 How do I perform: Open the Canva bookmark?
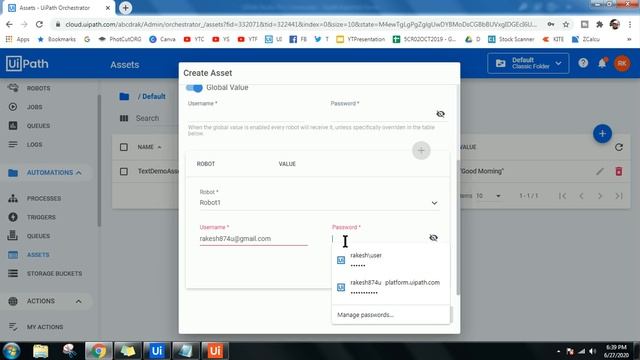(x=162, y=39)
